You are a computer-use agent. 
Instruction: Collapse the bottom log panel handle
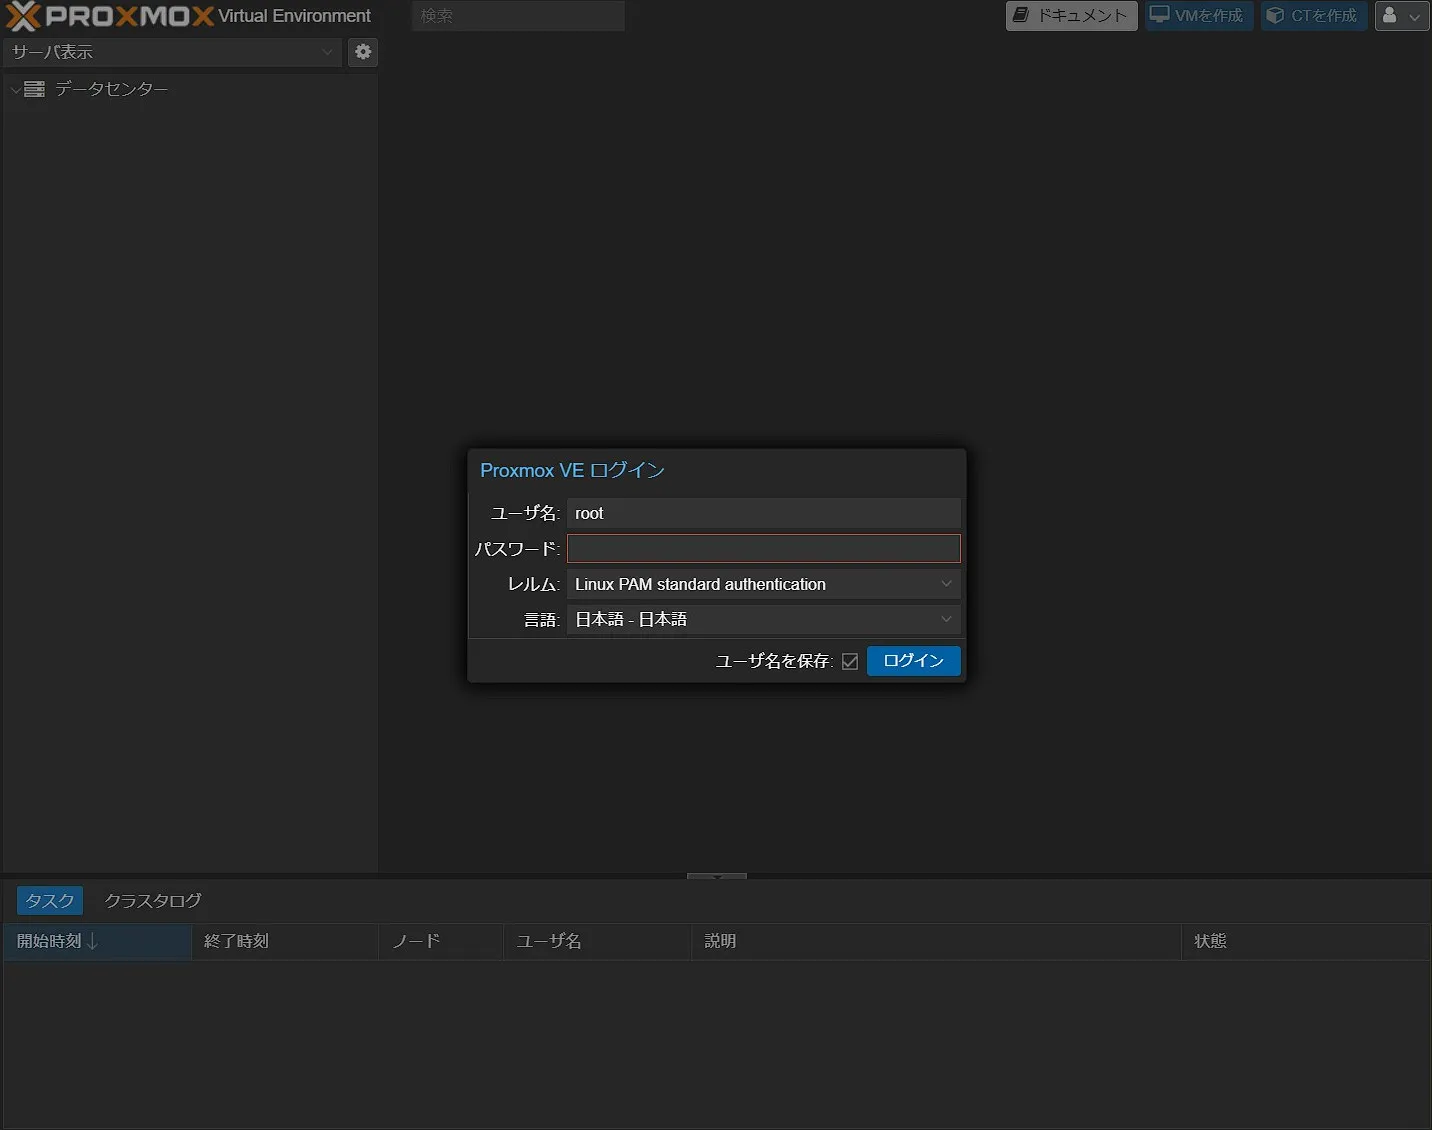[716, 876]
